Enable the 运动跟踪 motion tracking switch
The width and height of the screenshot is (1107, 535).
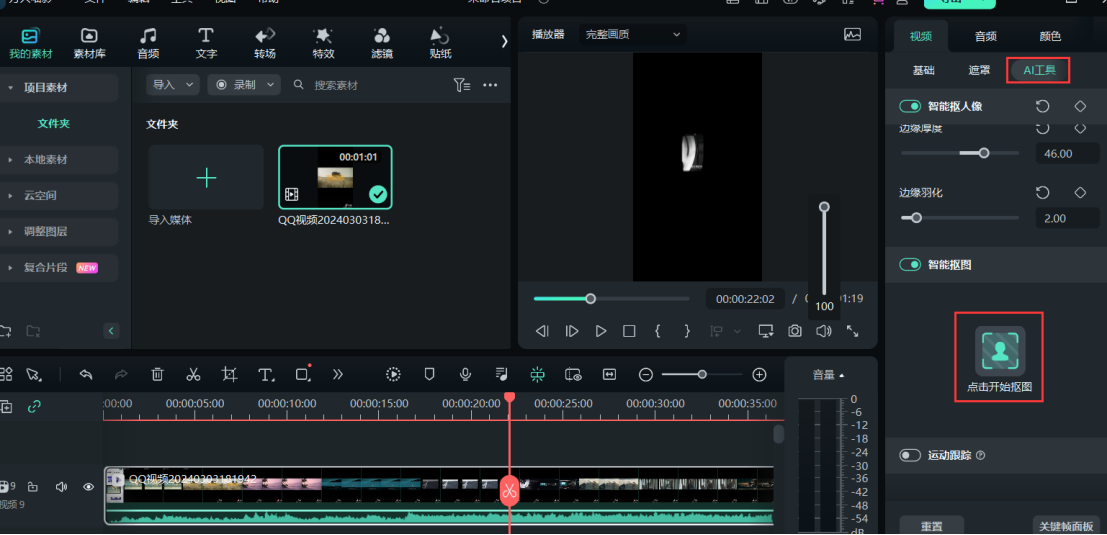[x=910, y=455]
